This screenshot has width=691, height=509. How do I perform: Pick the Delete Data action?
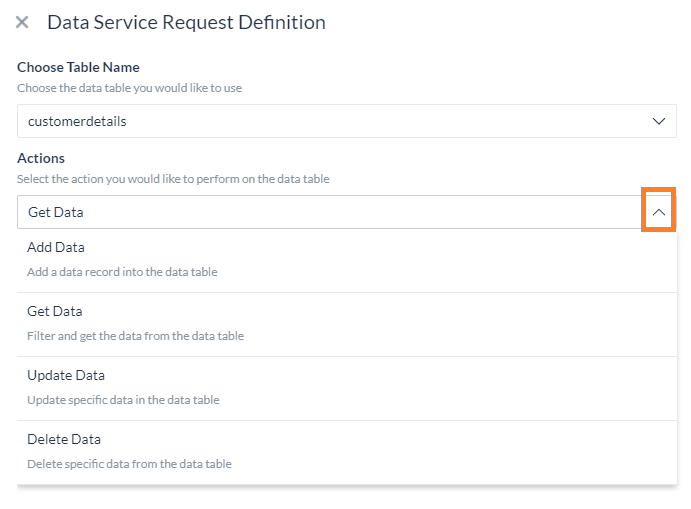pos(347,452)
